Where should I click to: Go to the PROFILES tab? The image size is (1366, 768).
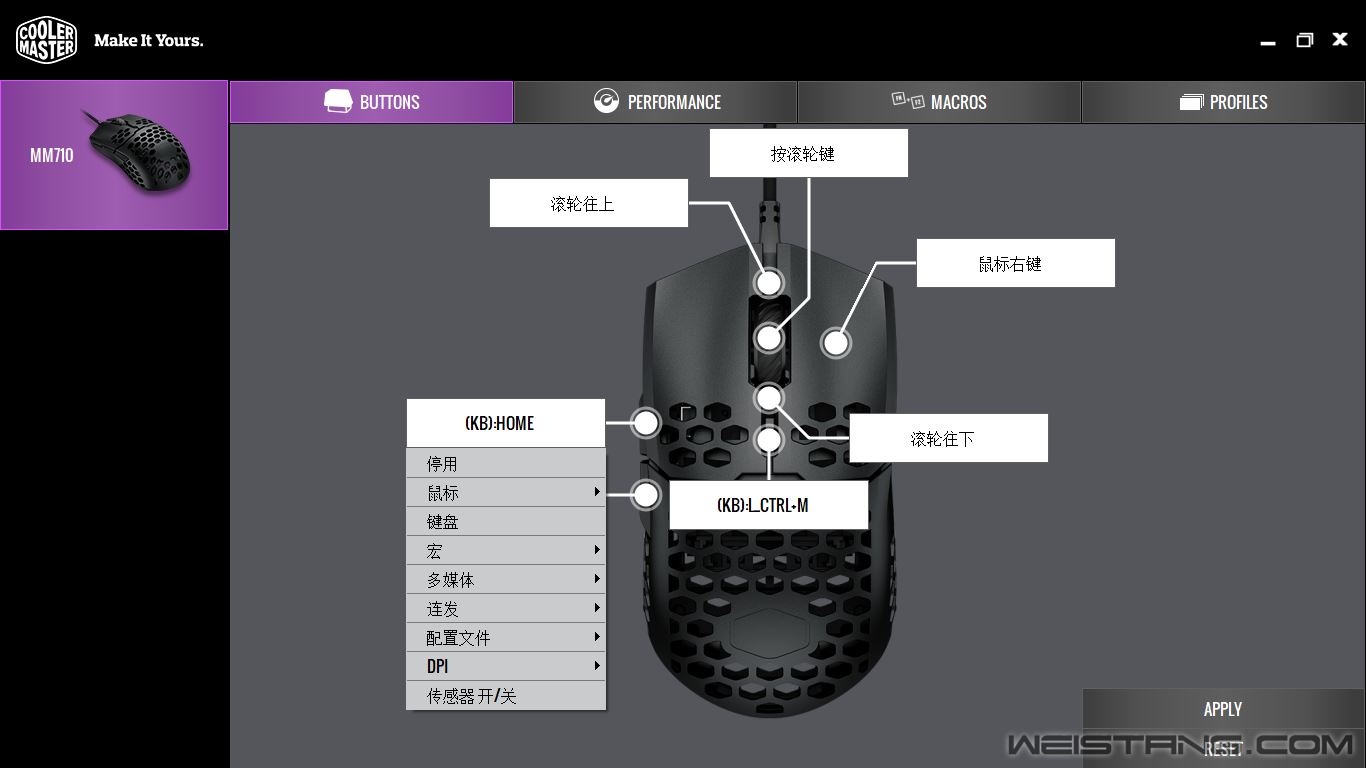[x=1223, y=102]
